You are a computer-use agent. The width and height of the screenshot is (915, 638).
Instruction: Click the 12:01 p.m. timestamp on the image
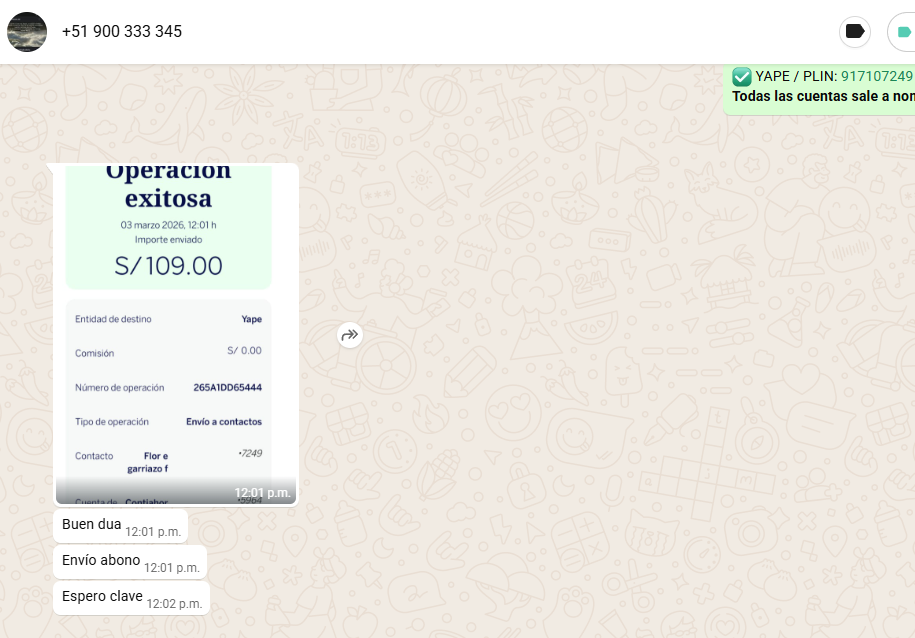(262, 493)
